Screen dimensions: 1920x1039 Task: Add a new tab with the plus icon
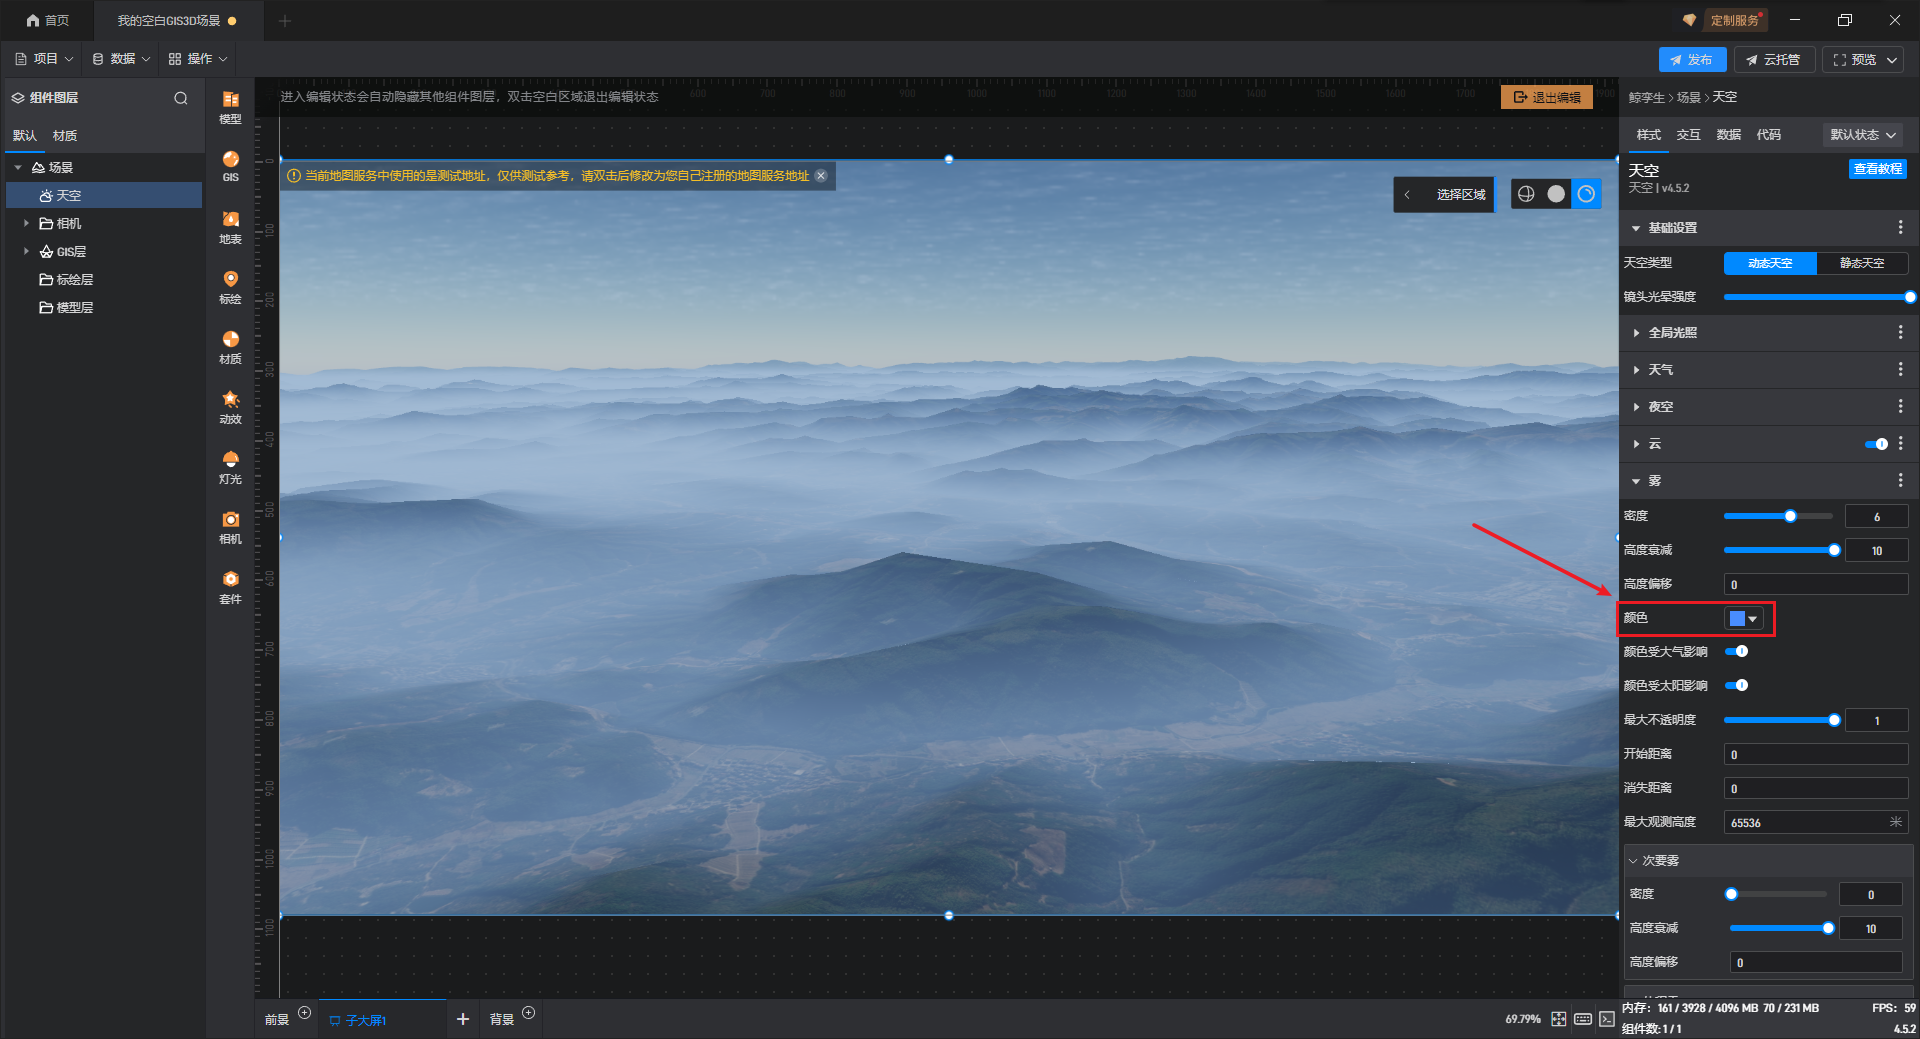[x=285, y=20]
